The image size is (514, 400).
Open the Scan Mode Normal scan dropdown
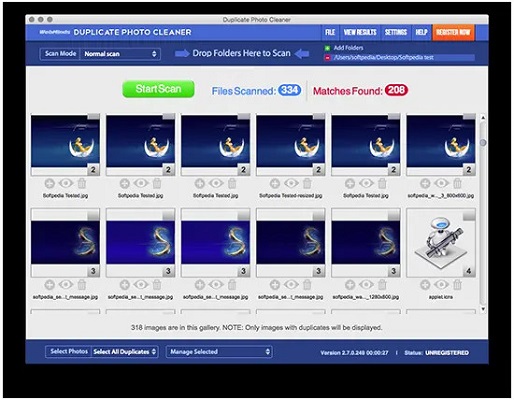[x=120, y=54]
